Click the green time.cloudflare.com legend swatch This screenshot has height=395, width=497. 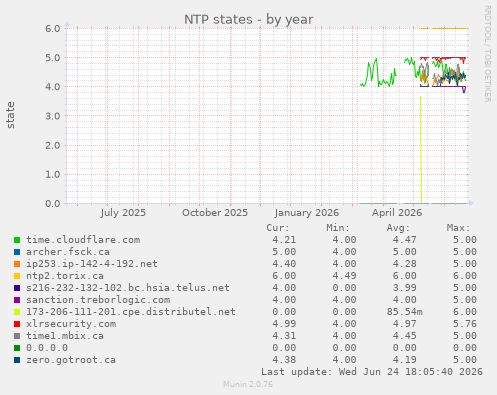[17, 240]
